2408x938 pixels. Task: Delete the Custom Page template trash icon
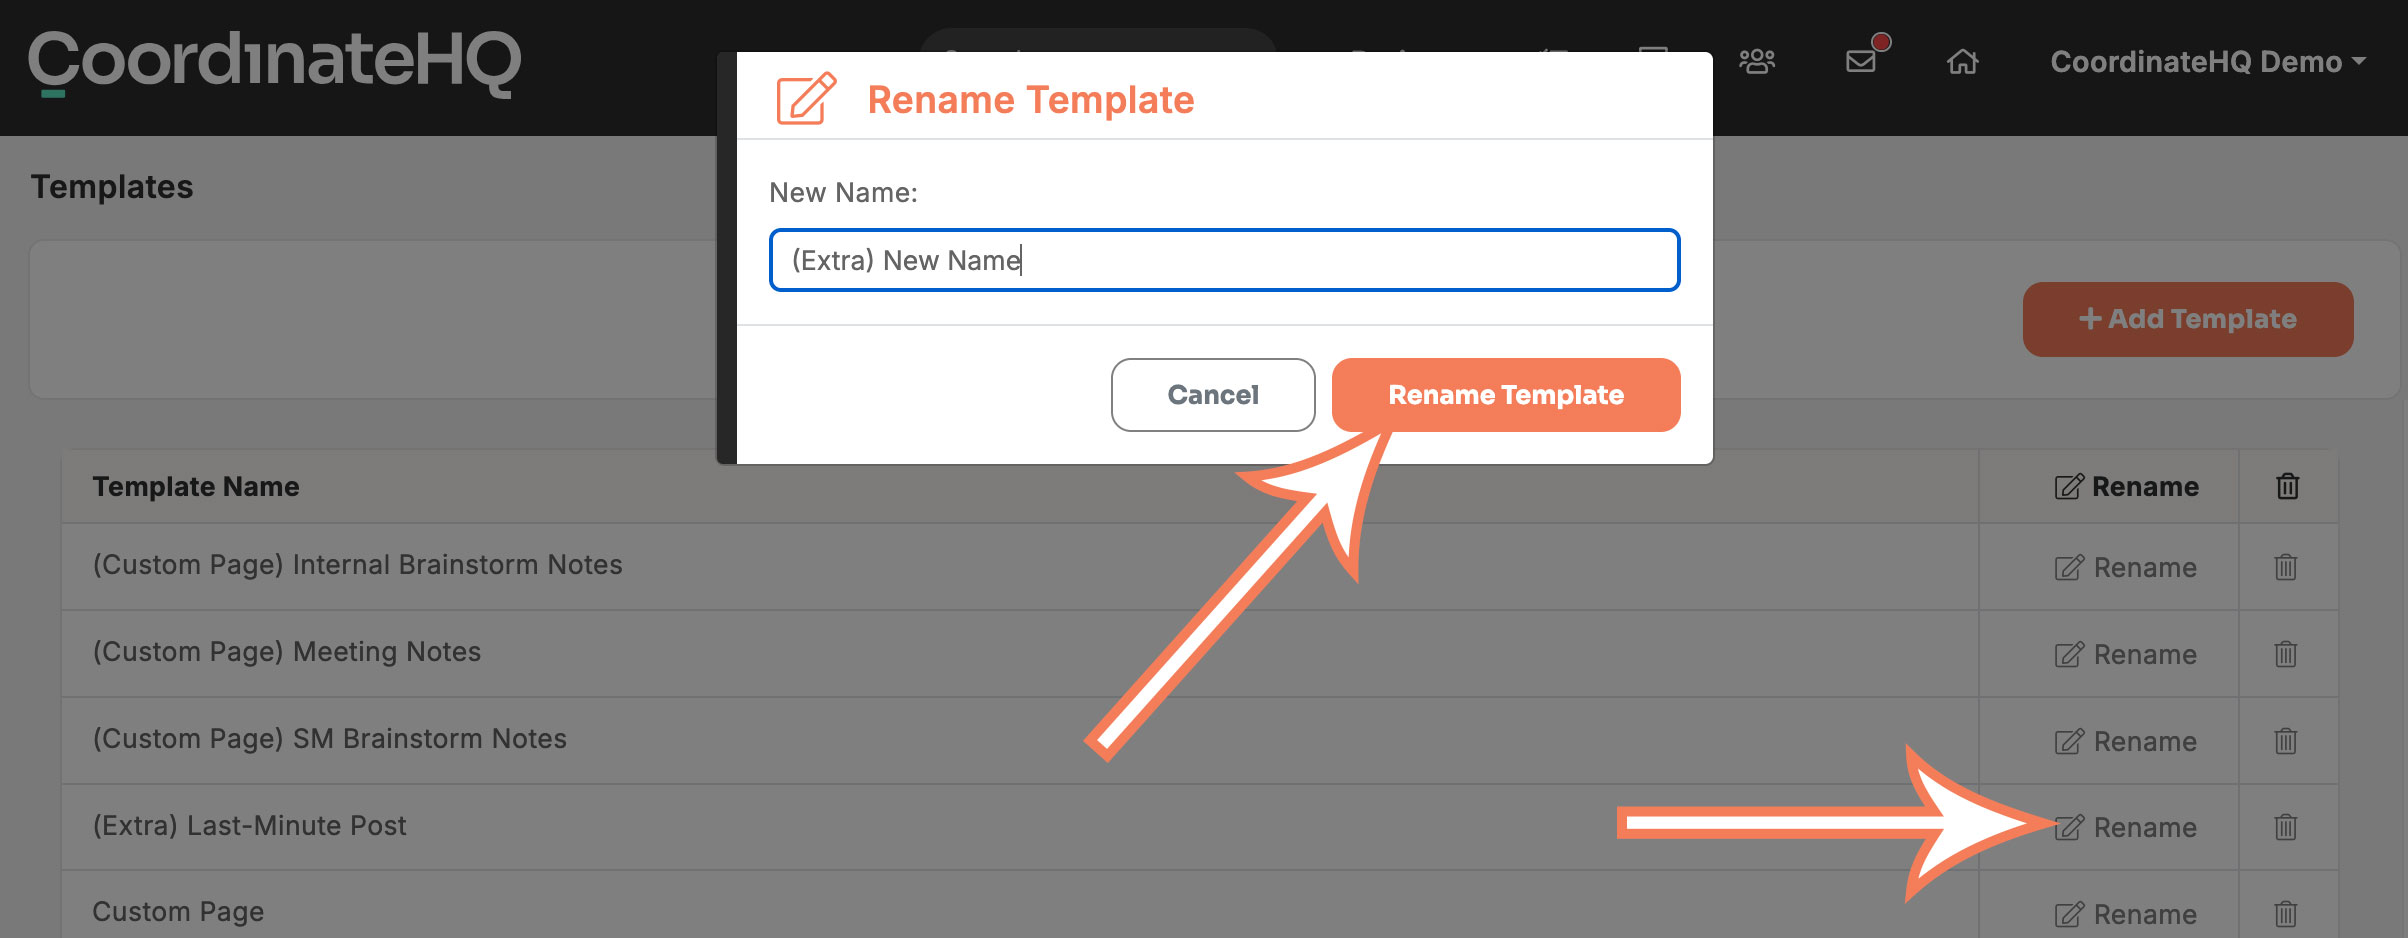(2286, 914)
